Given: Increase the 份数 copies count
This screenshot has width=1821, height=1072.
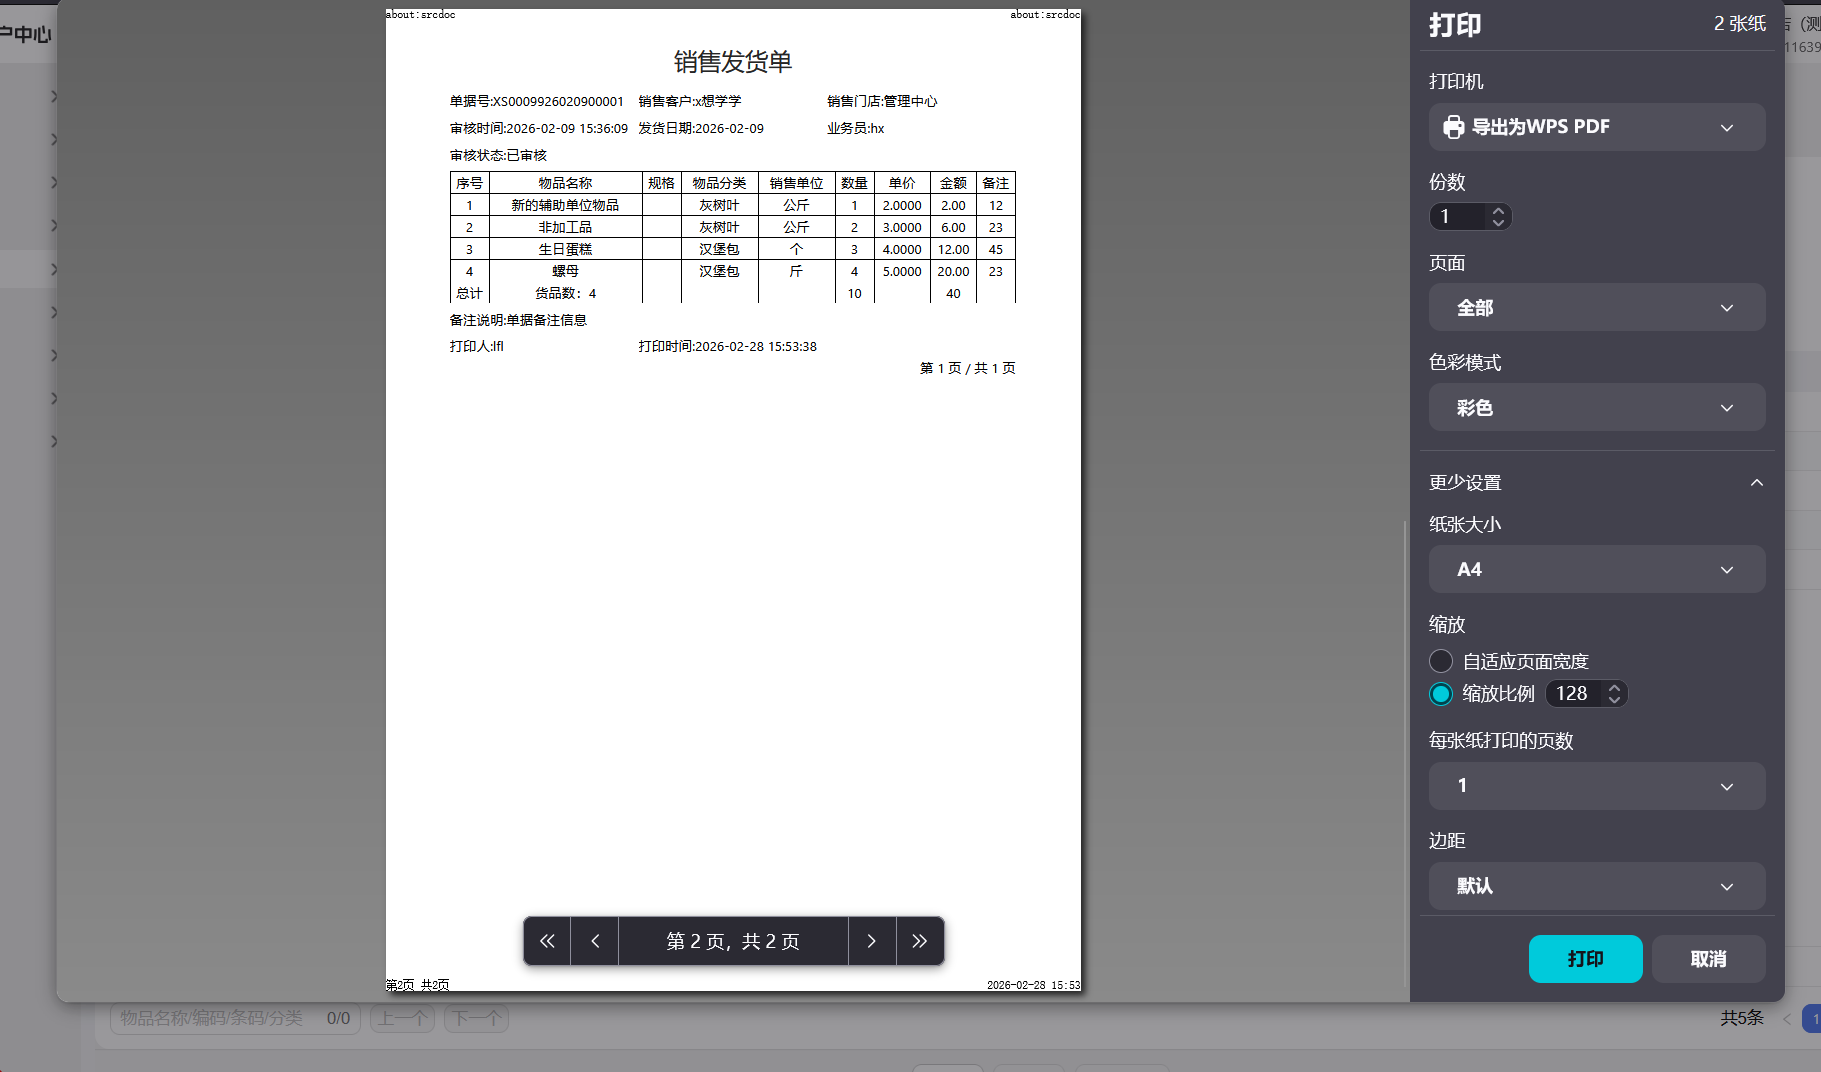Looking at the screenshot, I should tap(1498, 211).
